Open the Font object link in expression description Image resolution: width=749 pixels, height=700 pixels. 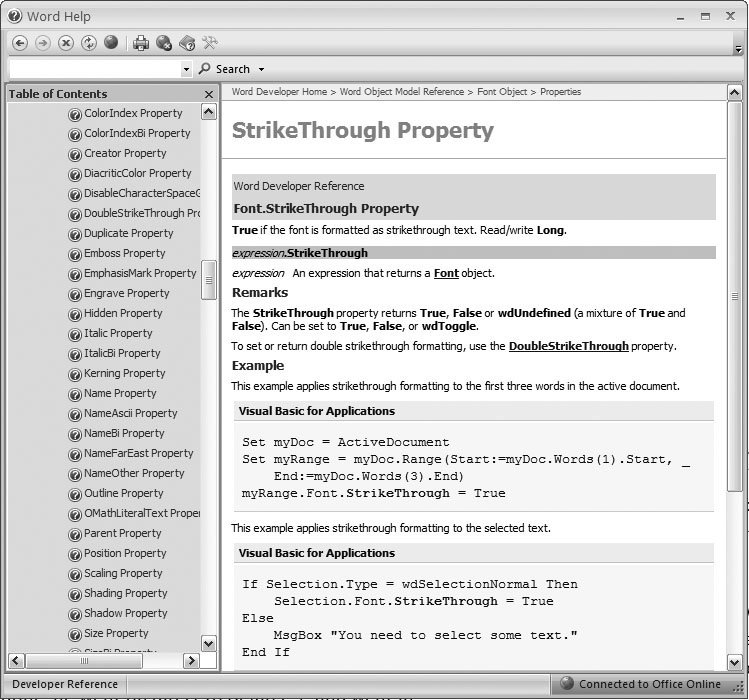pyautogui.click(x=446, y=273)
